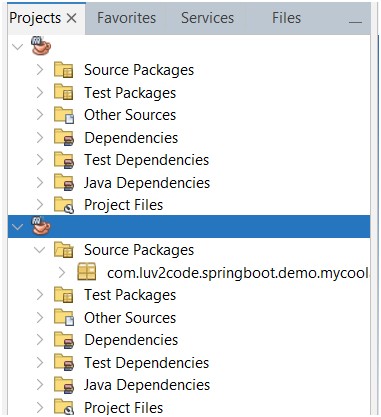Switch to the Favorites tab
Image resolution: width=381 pixels, height=417 pixels.
point(126,18)
